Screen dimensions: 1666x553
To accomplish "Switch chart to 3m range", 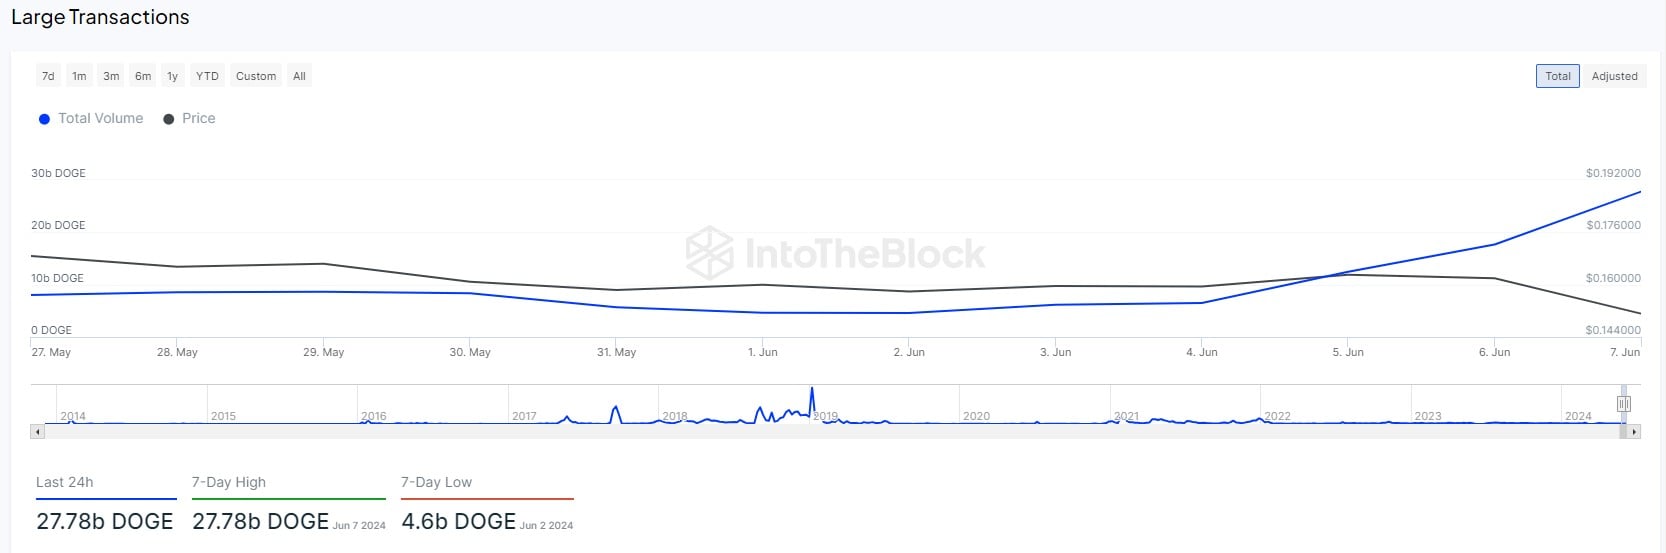I will click(111, 76).
